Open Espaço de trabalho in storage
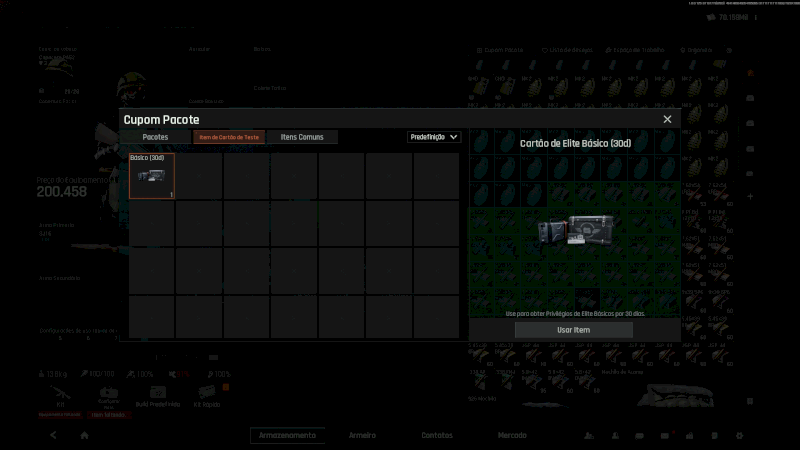This screenshot has height=450, width=800. [x=635, y=50]
